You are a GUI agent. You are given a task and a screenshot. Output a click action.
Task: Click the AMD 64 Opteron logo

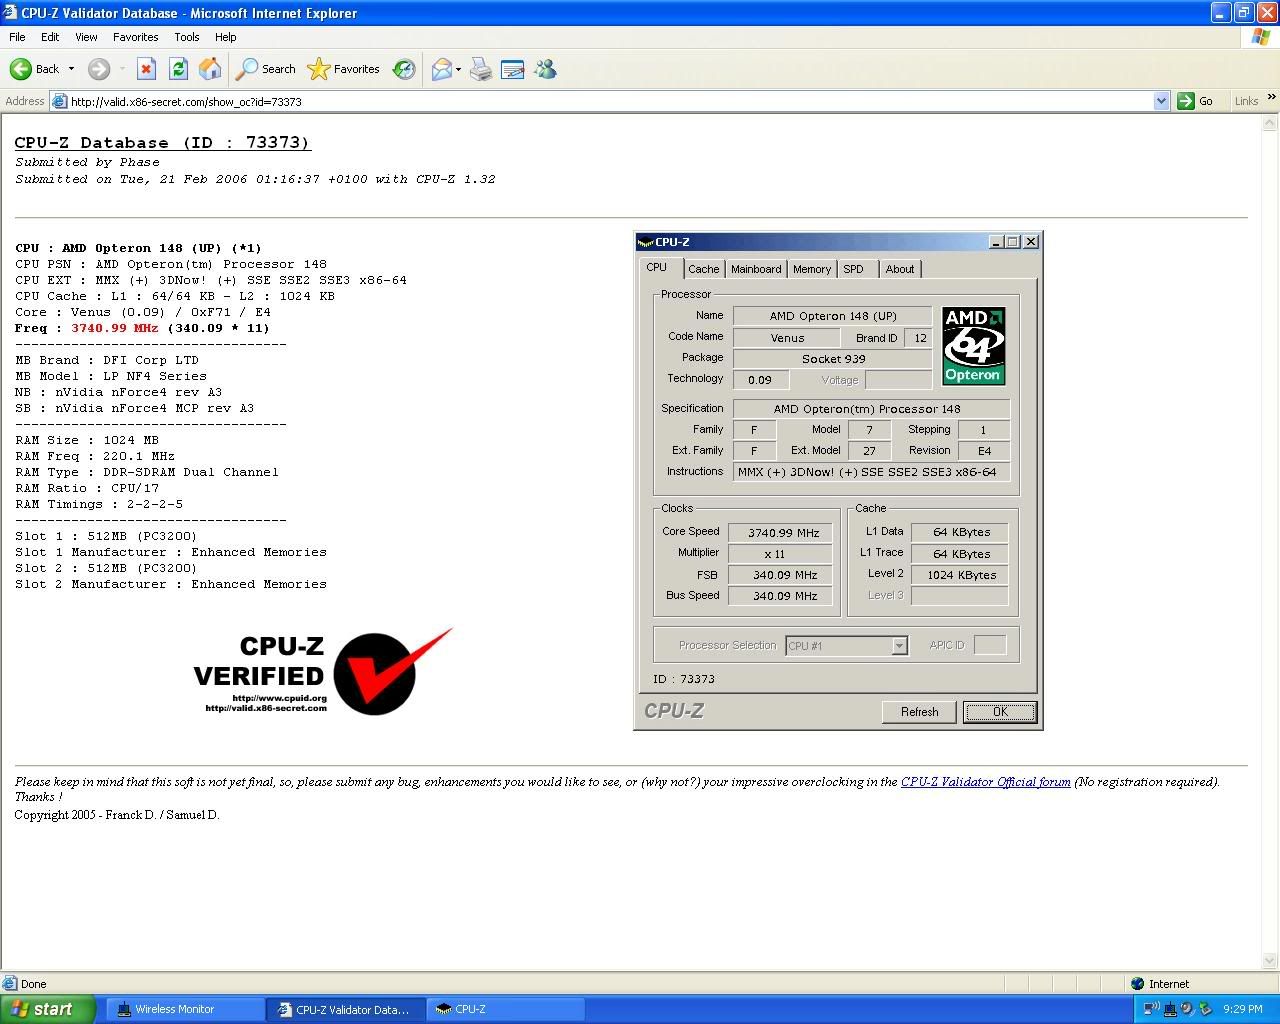(x=973, y=346)
